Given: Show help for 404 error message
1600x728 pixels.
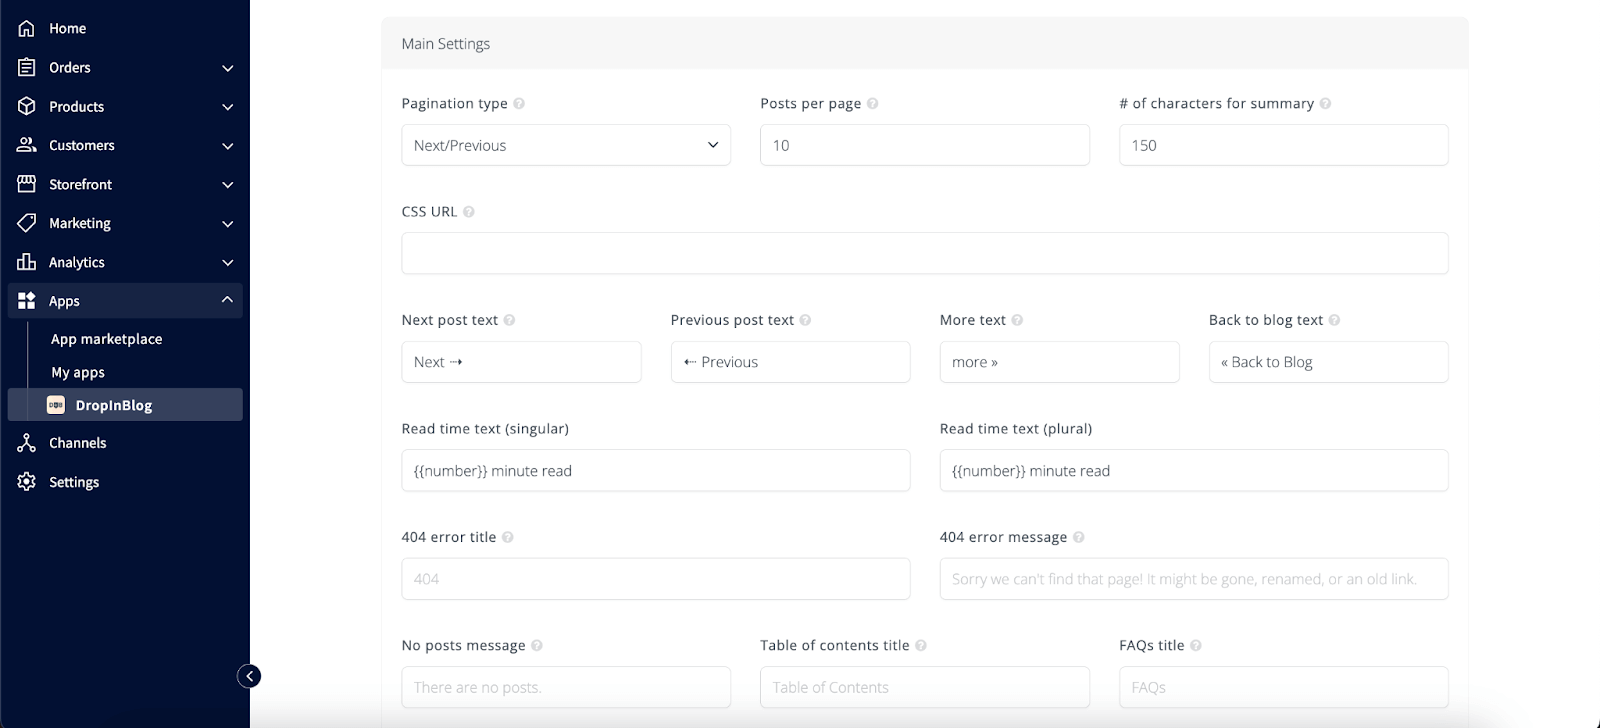Looking at the screenshot, I should (x=1078, y=537).
